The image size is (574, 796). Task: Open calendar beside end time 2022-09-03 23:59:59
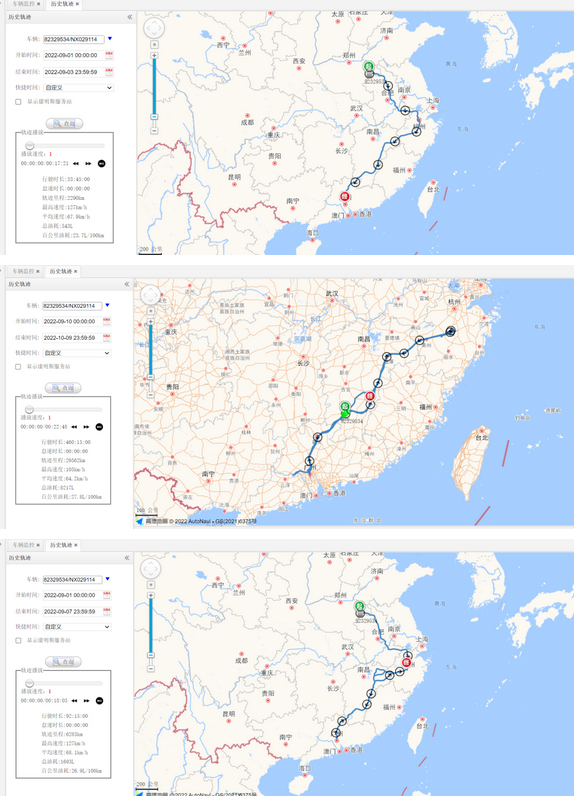coord(109,72)
